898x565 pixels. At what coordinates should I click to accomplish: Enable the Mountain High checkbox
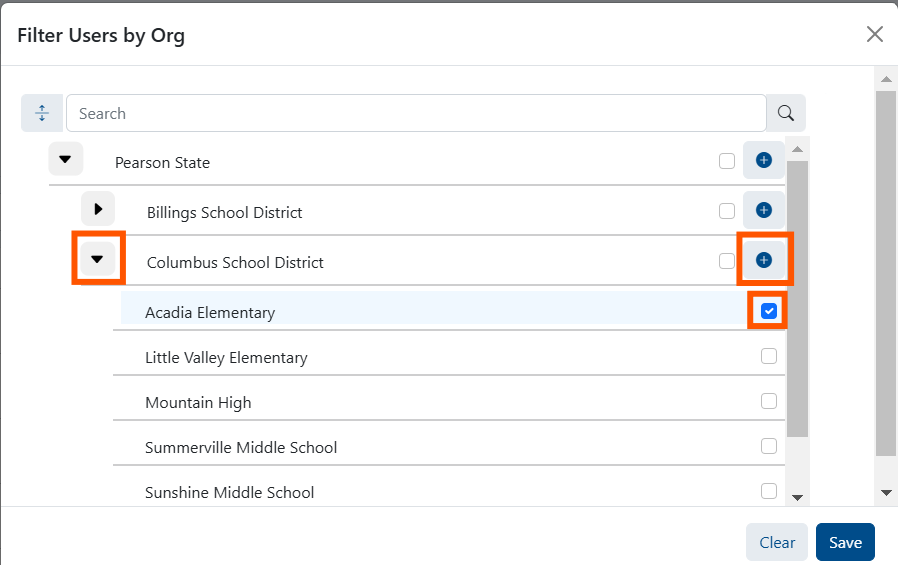coord(768,401)
